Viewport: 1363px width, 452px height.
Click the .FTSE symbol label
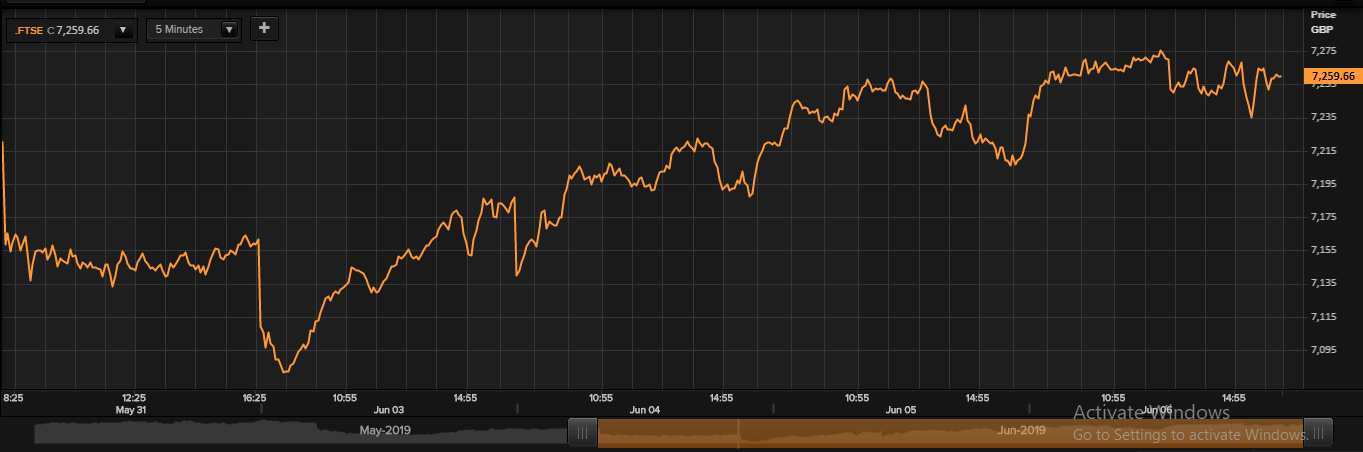29,30
